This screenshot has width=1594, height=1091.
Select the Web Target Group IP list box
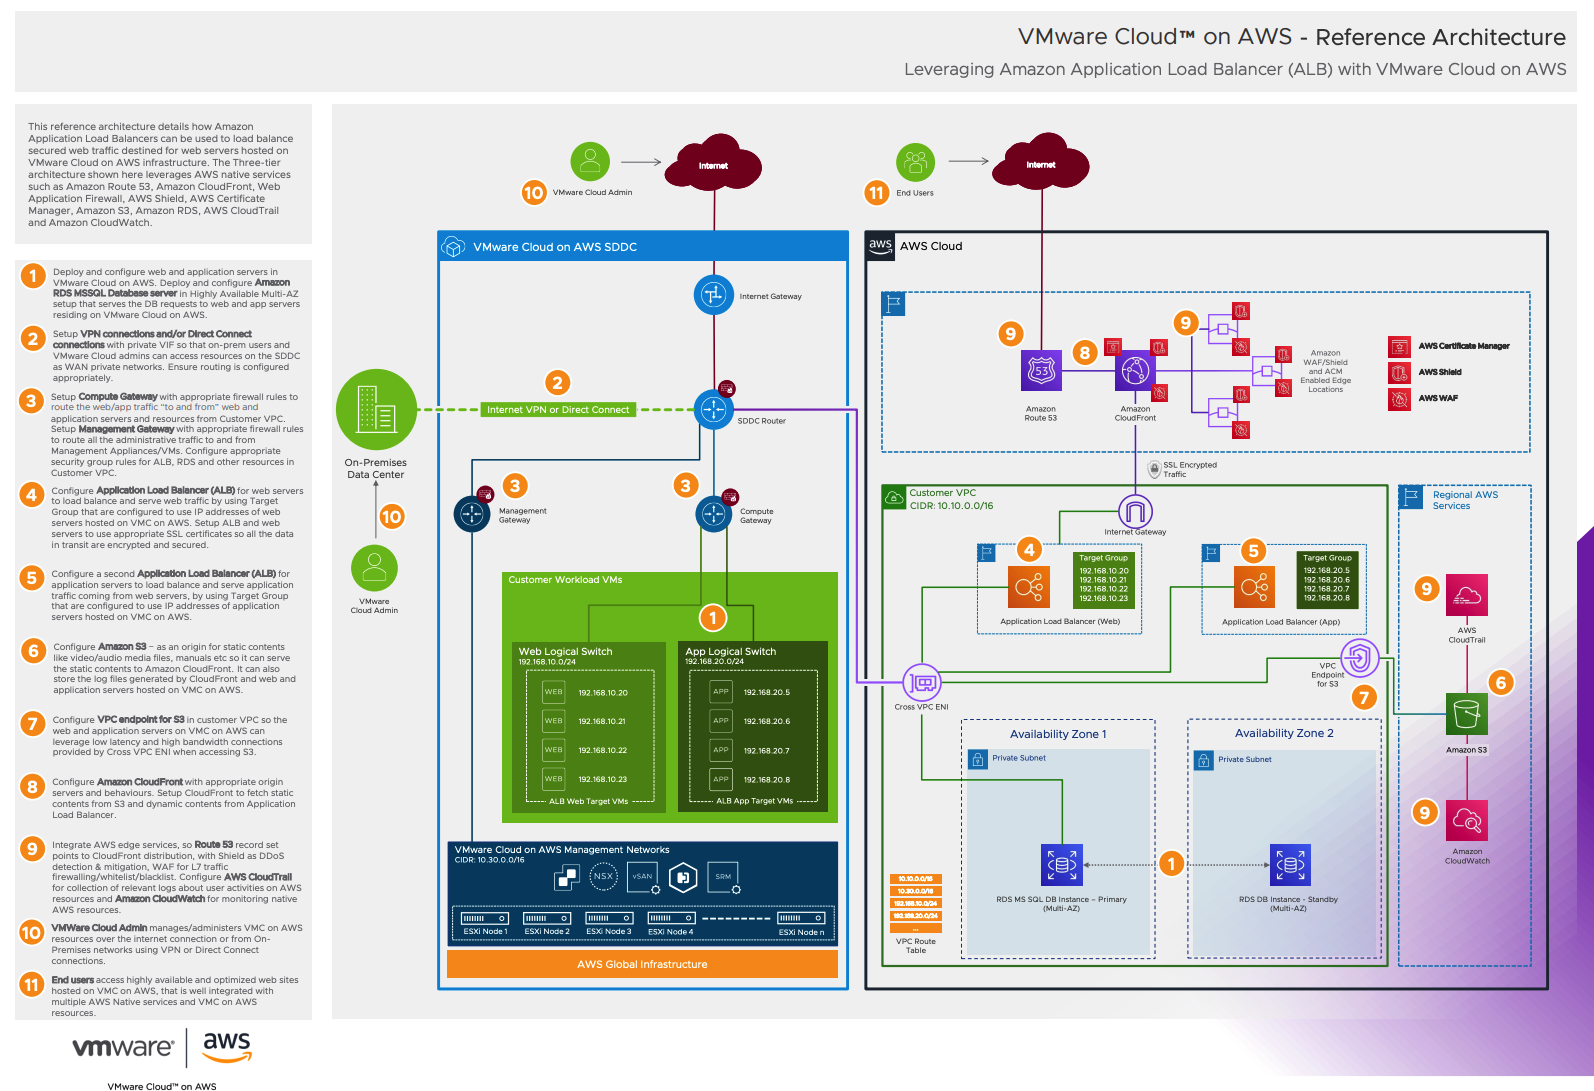point(1103,579)
